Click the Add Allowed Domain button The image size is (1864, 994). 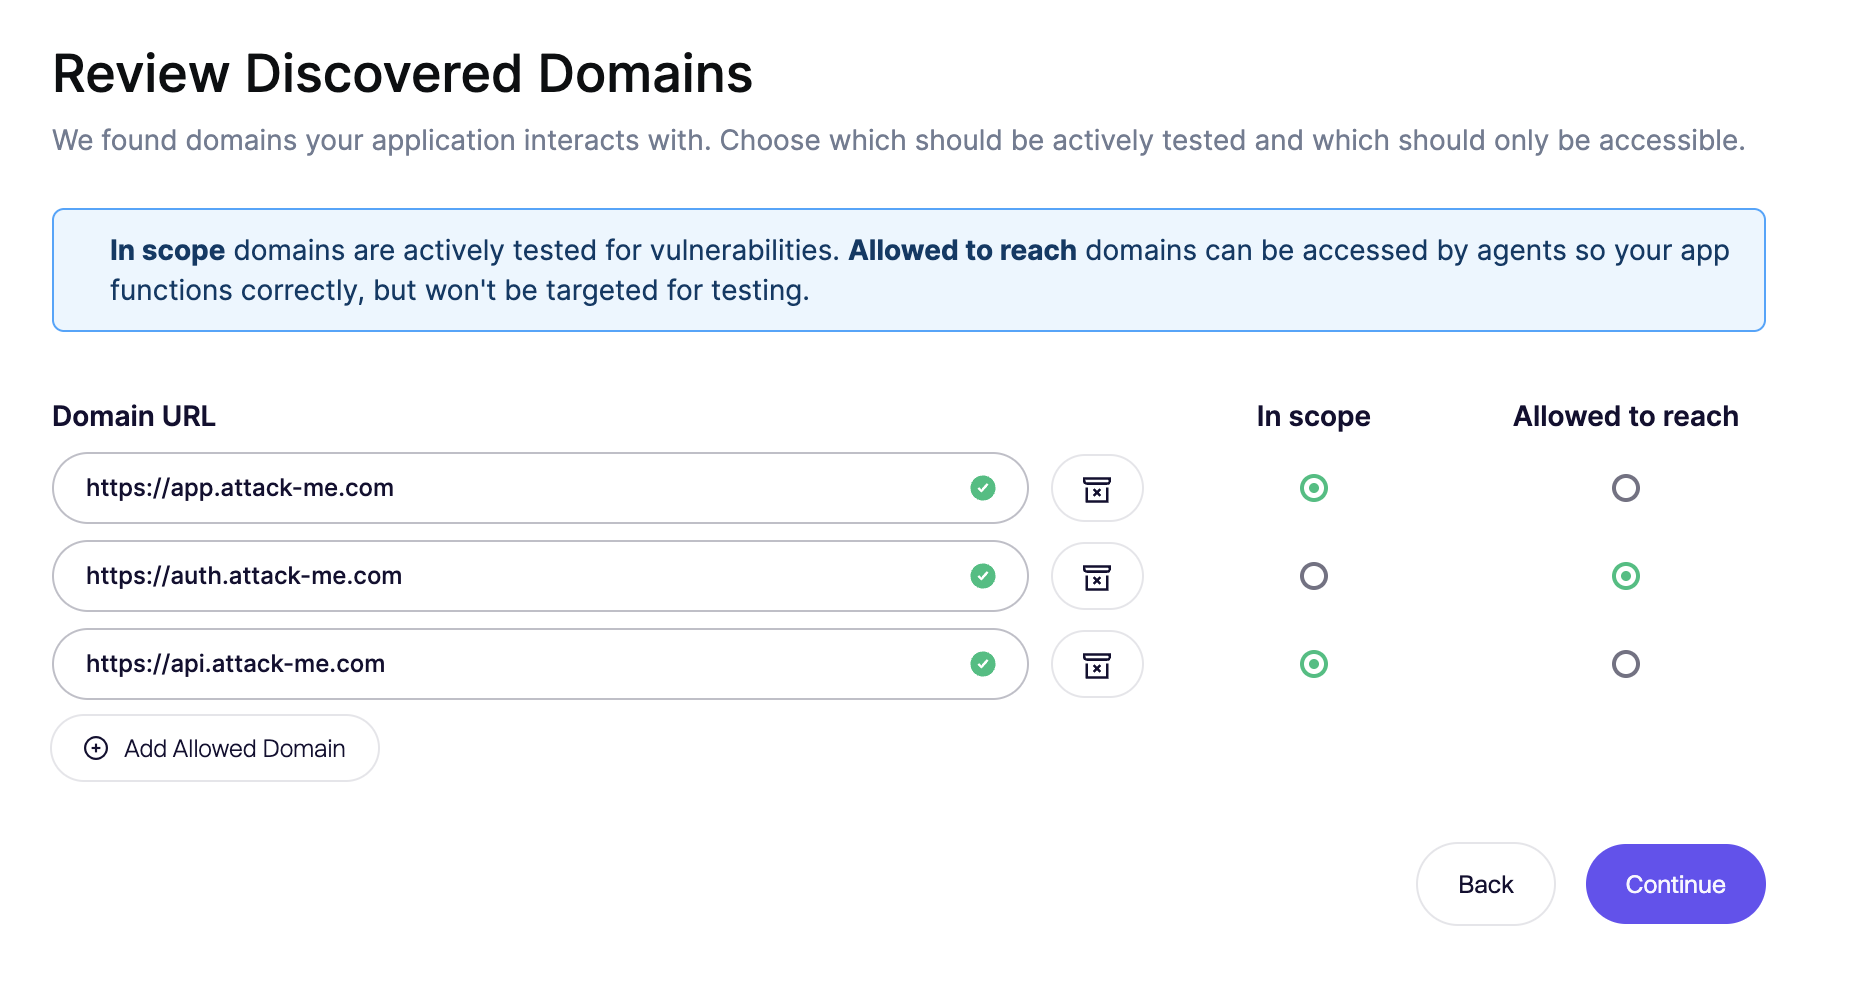(215, 748)
